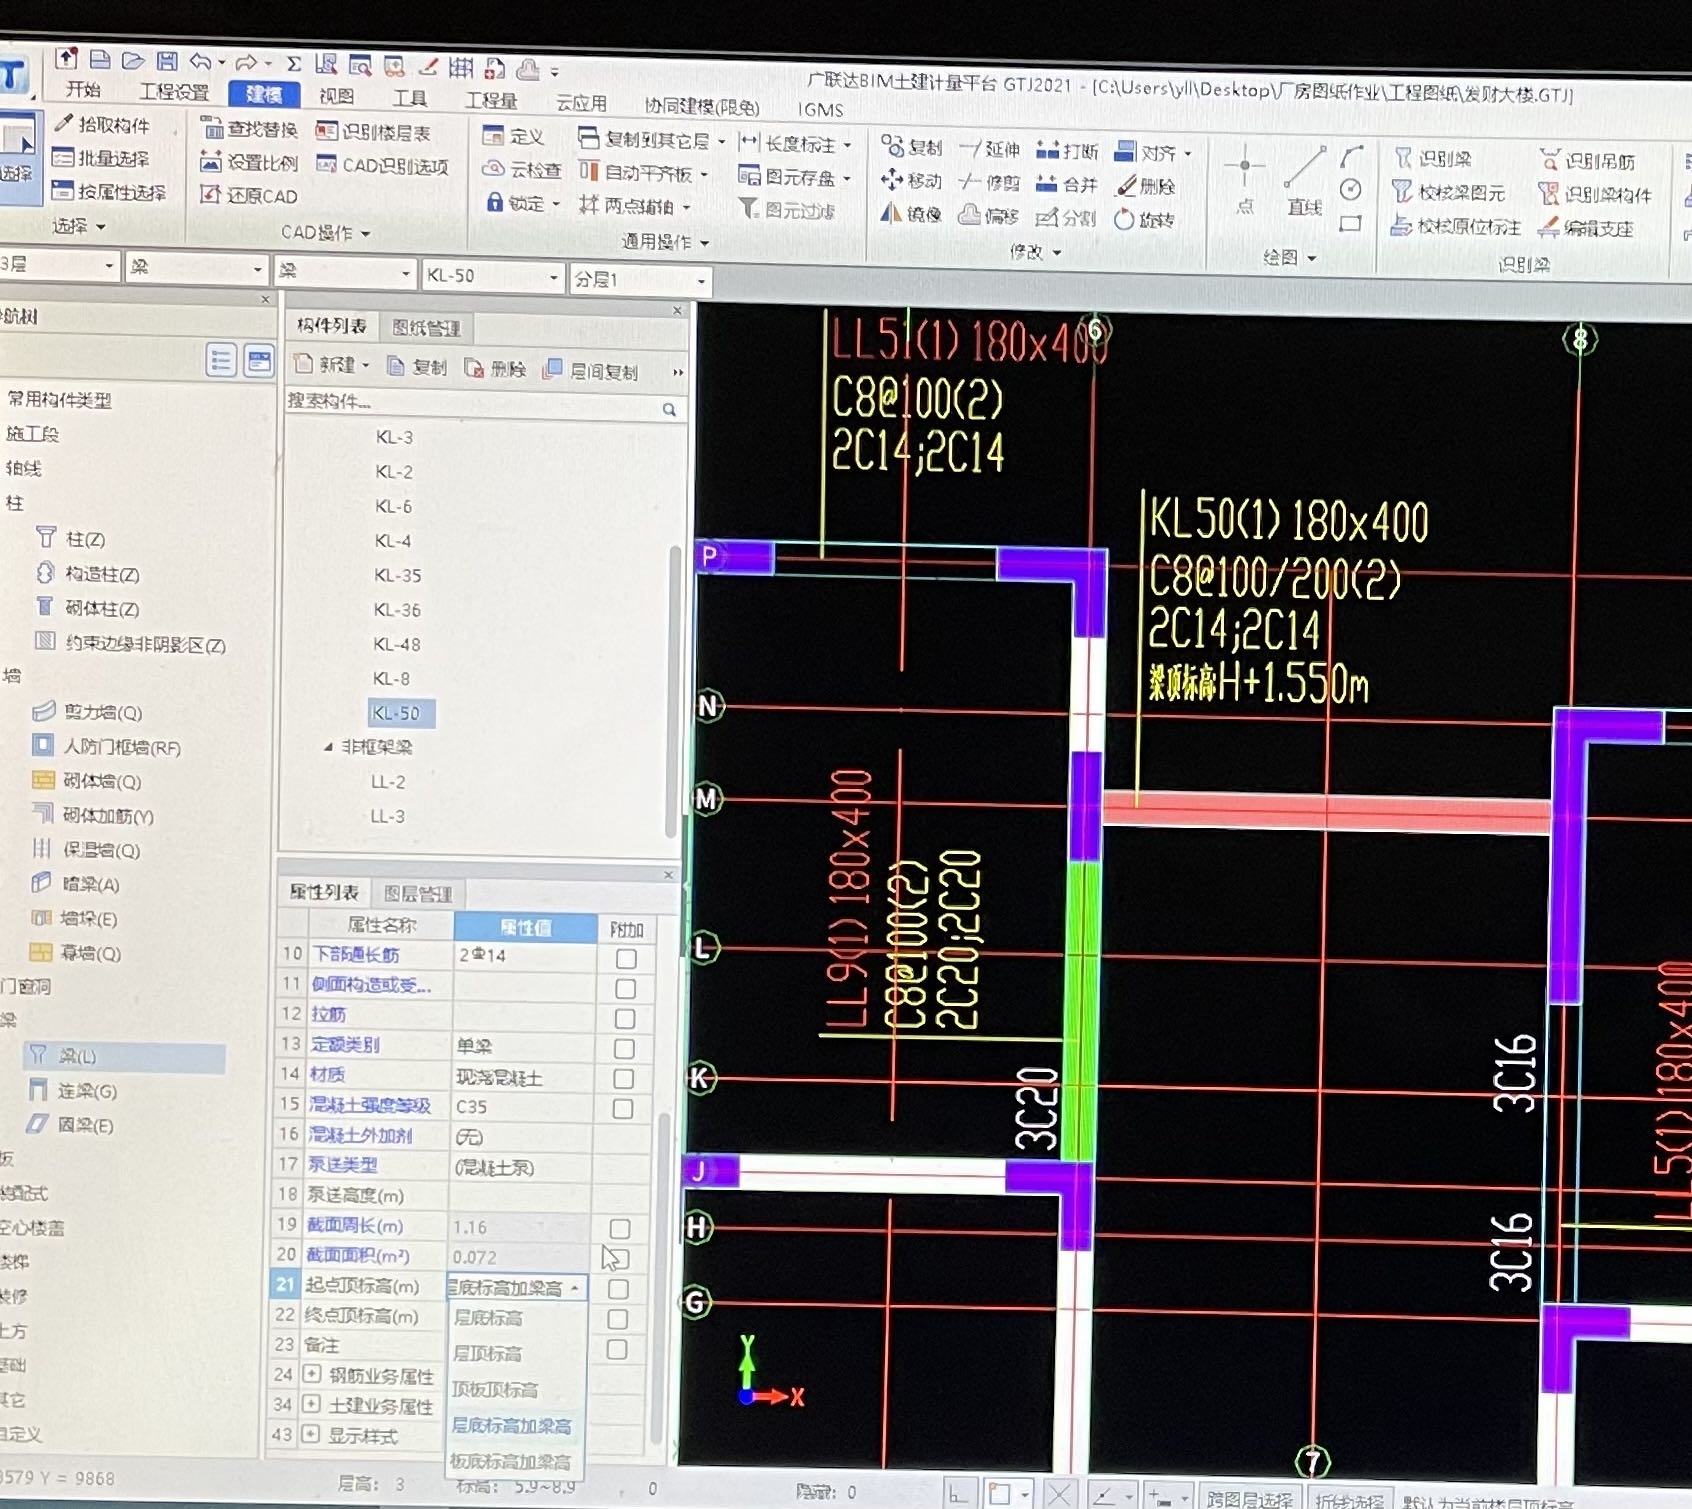Click 识别吊筋 recognize hanger bars

tap(1588, 160)
